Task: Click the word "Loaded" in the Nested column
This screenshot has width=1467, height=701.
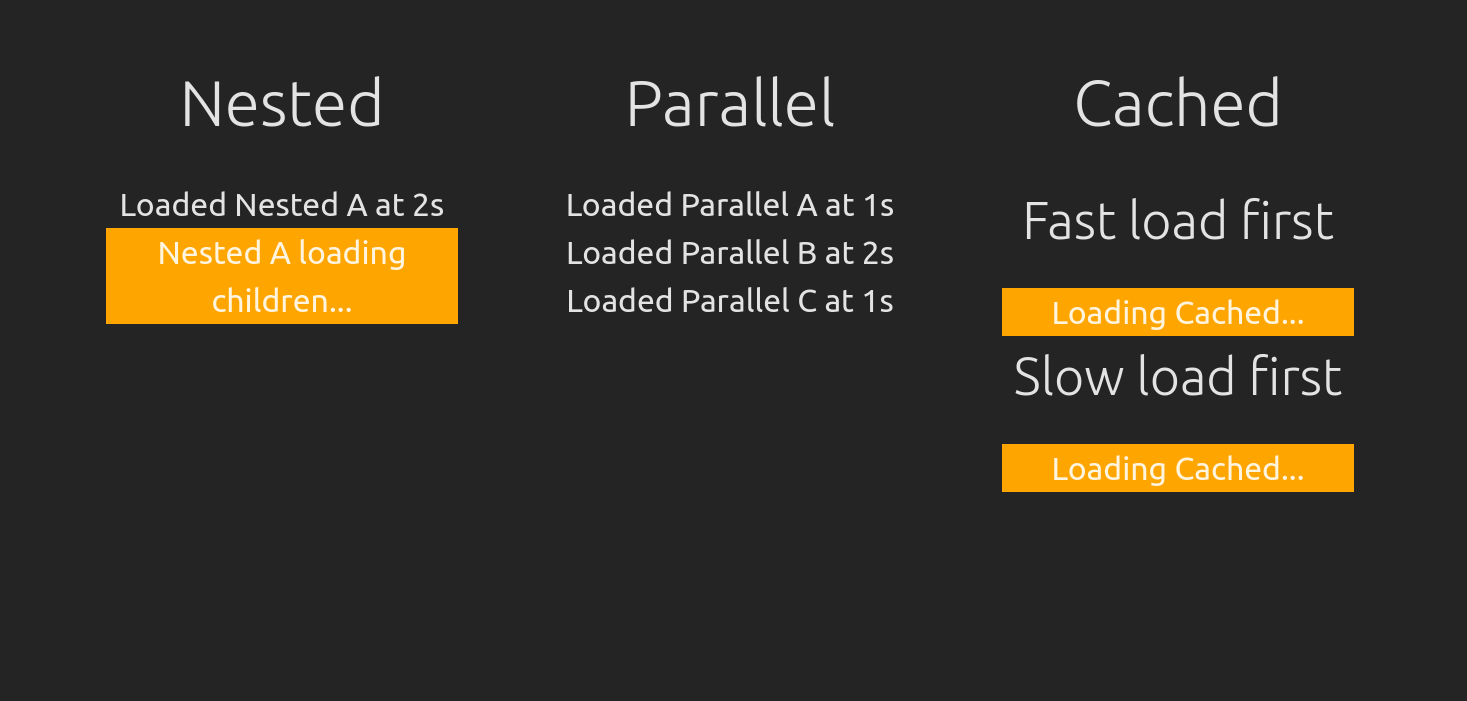Action: (173, 205)
